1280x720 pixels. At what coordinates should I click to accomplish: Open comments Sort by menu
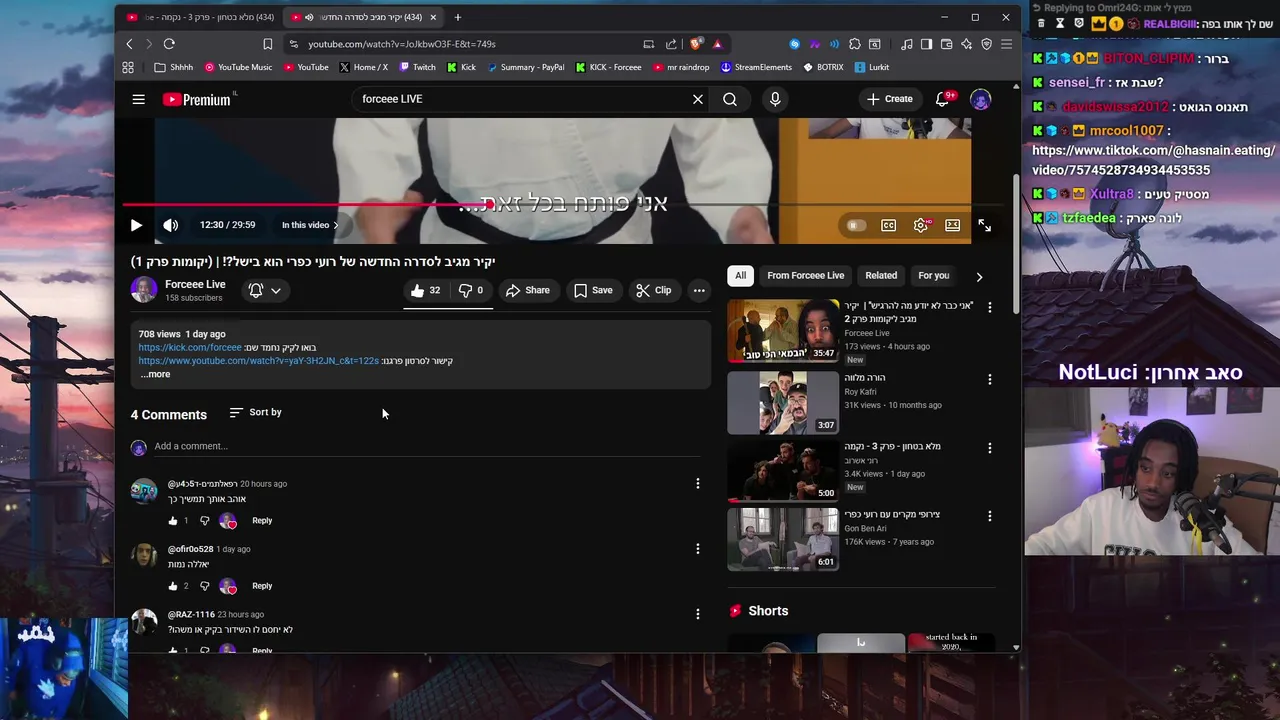256,412
